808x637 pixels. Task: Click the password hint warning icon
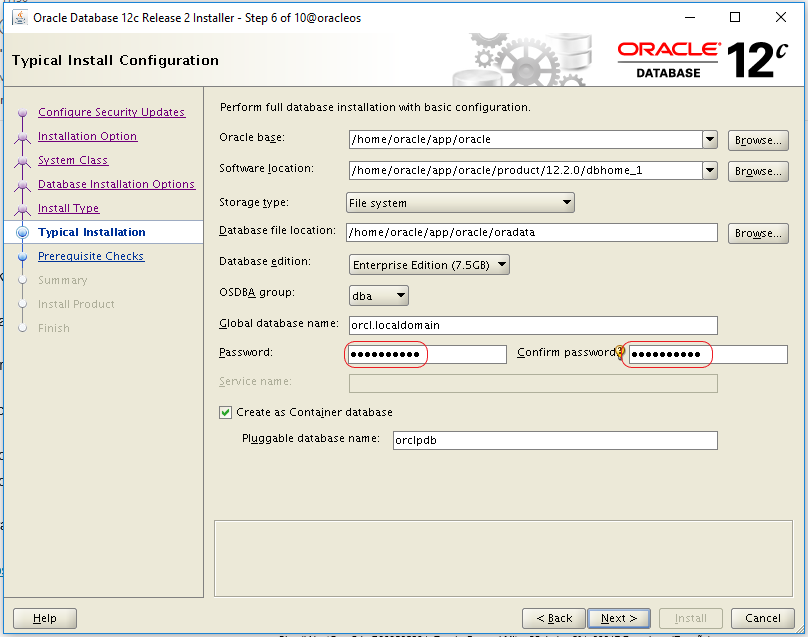pos(620,352)
